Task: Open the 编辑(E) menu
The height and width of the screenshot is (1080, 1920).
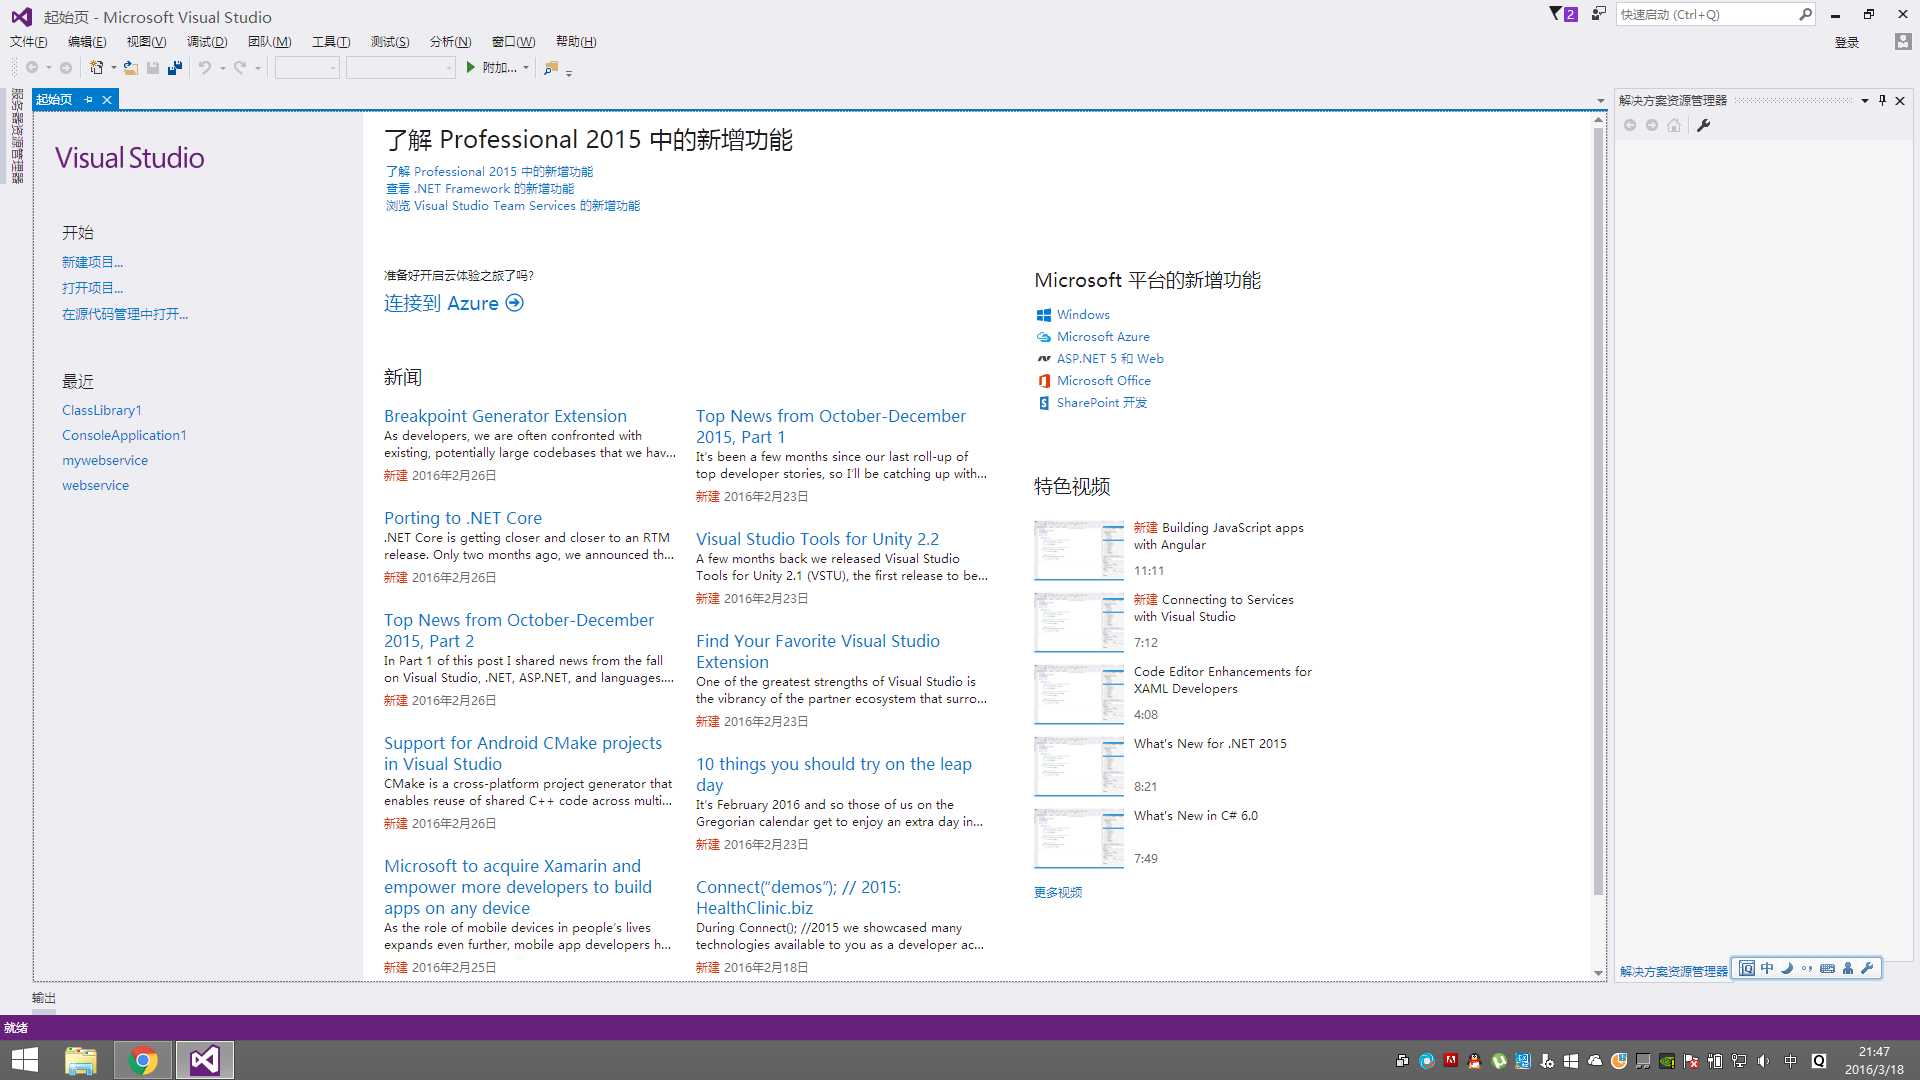Action: pyautogui.click(x=87, y=41)
